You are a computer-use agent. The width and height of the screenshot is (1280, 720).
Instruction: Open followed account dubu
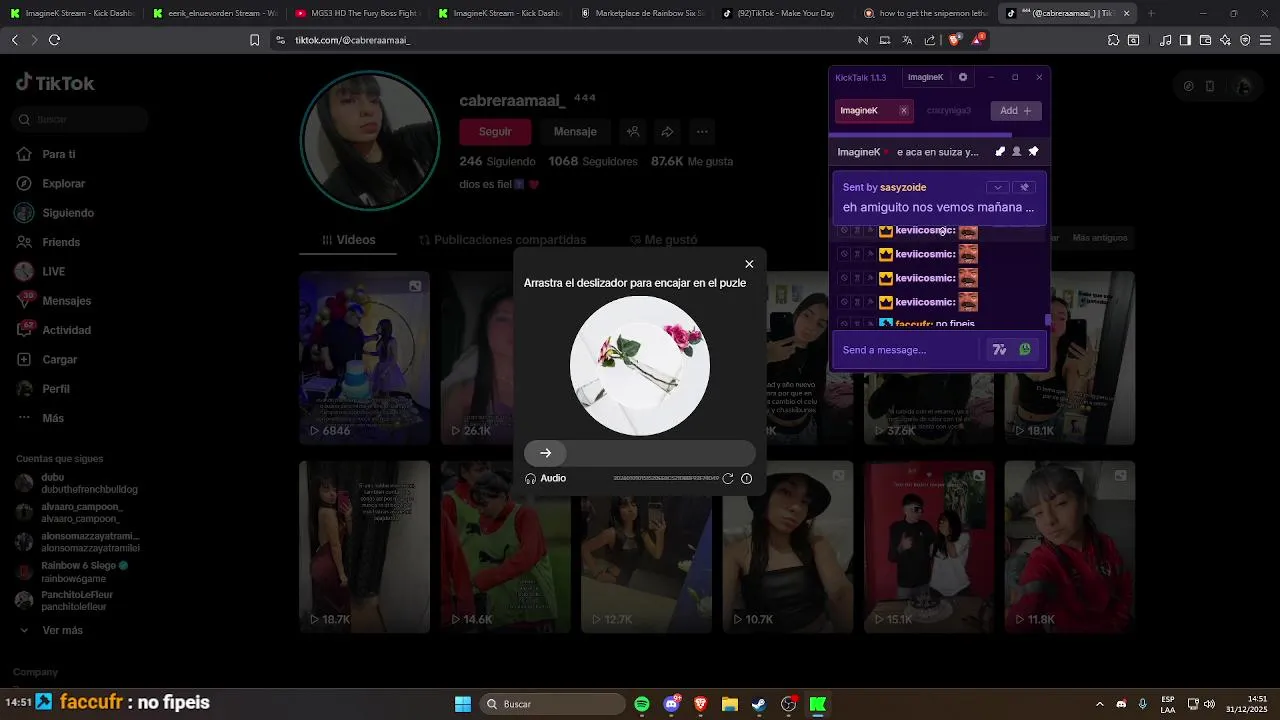click(76, 483)
